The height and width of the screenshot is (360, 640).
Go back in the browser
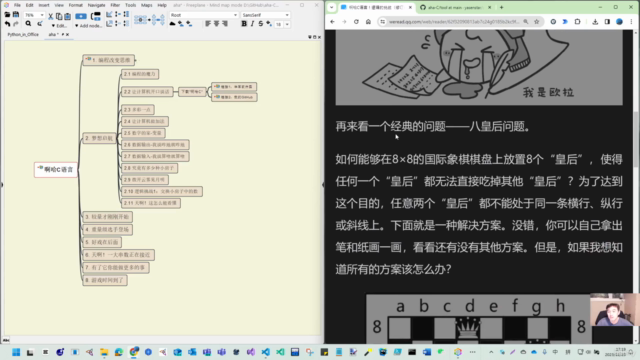(x=332, y=22)
